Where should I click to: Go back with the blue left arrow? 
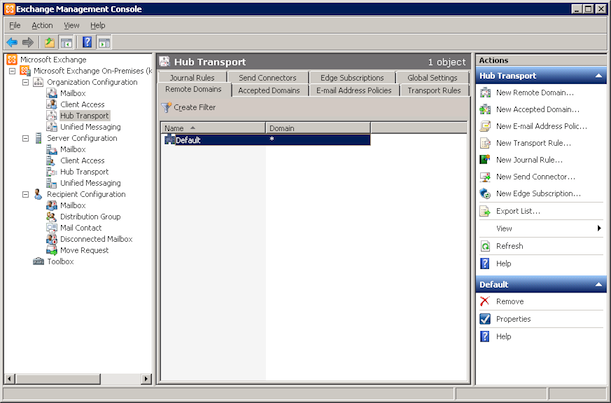click(x=12, y=42)
